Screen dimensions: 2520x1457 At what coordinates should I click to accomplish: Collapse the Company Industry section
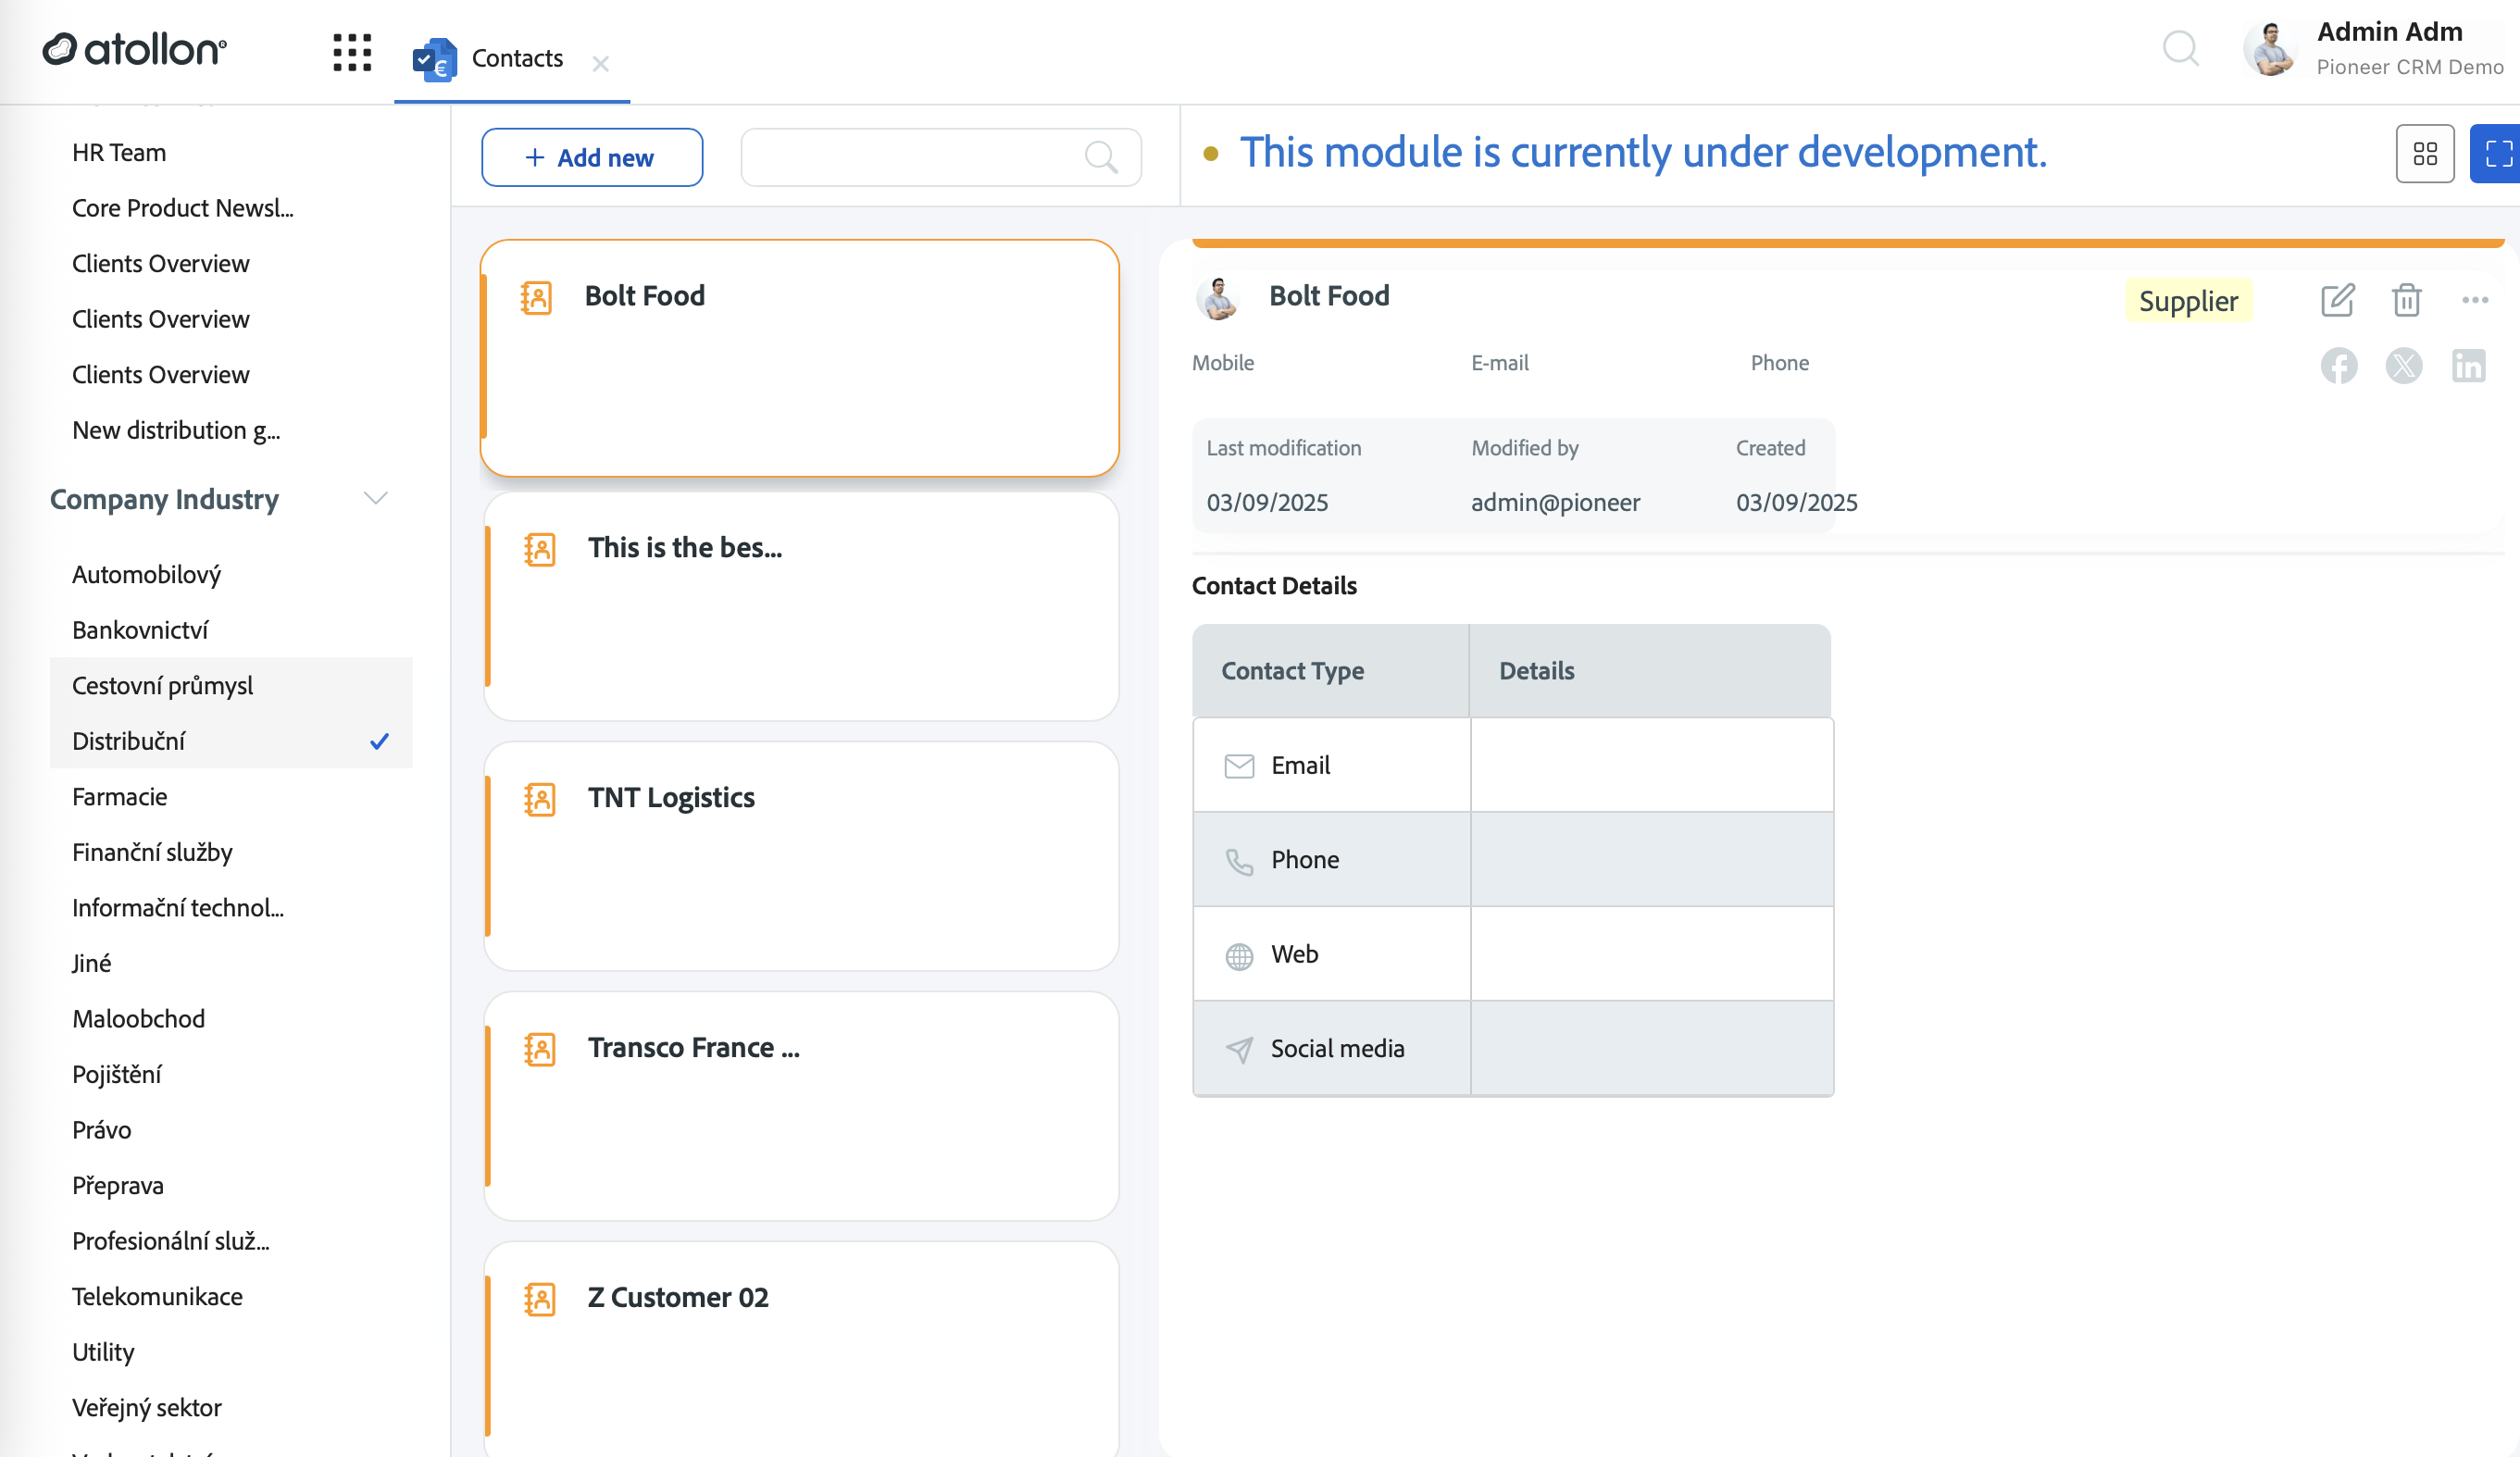375,498
